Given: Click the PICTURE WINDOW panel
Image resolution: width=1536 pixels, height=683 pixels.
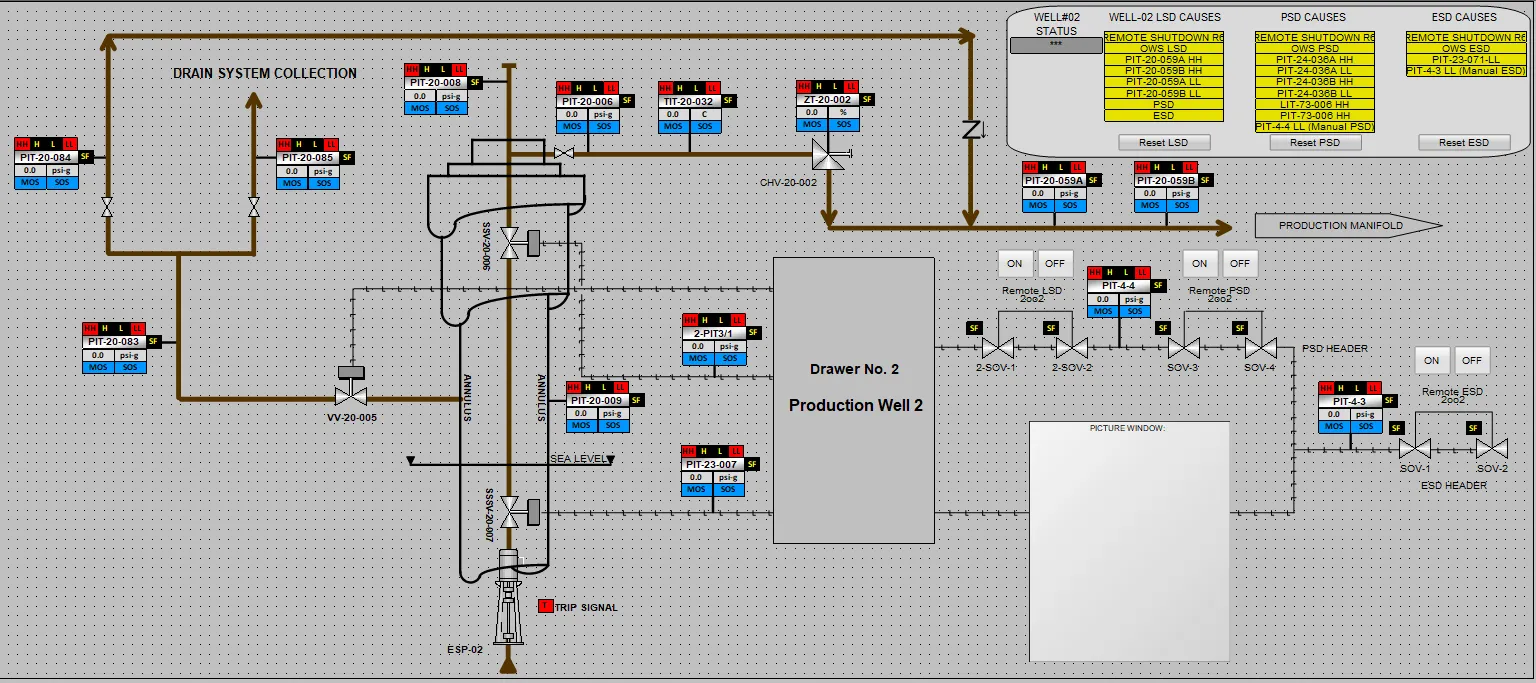Looking at the screenshot, I should (1130, 541).
